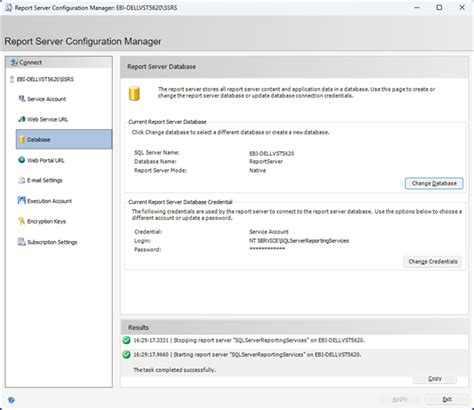Click the Connect icon in sidebar

click(14, 62)
